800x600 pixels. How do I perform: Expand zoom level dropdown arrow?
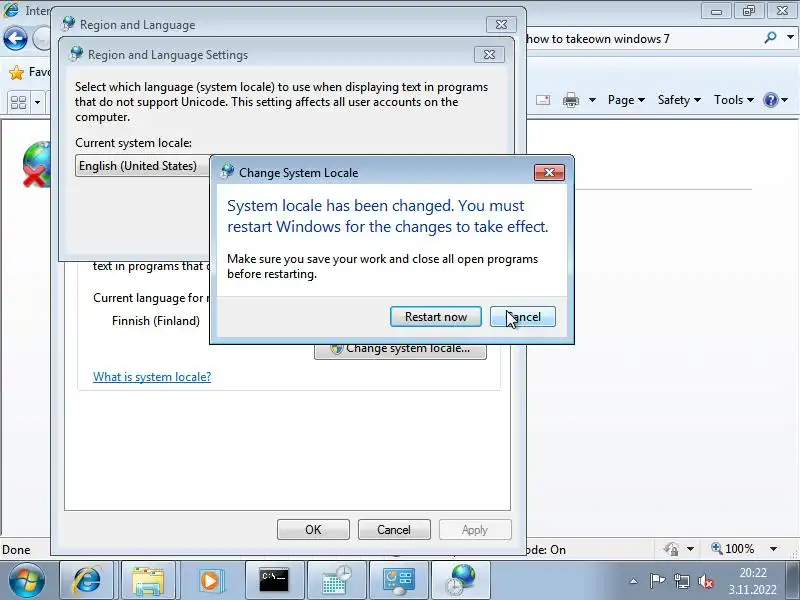(773, 549)
